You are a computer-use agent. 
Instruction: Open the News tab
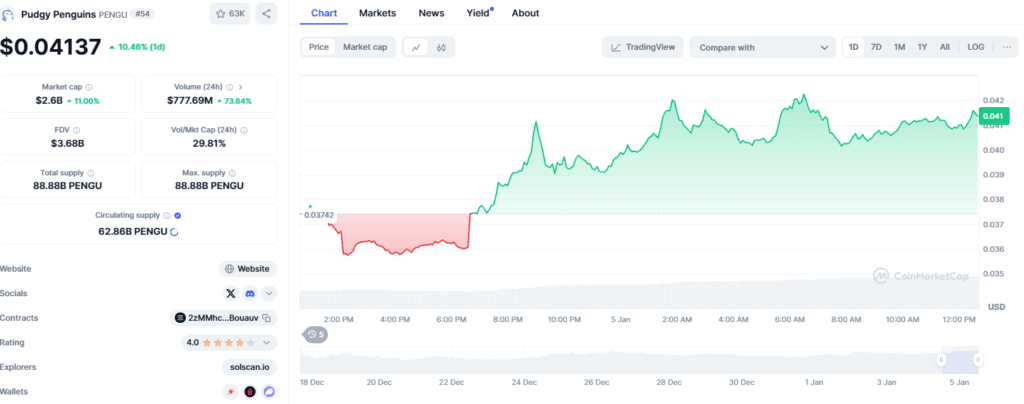[431, 13]
